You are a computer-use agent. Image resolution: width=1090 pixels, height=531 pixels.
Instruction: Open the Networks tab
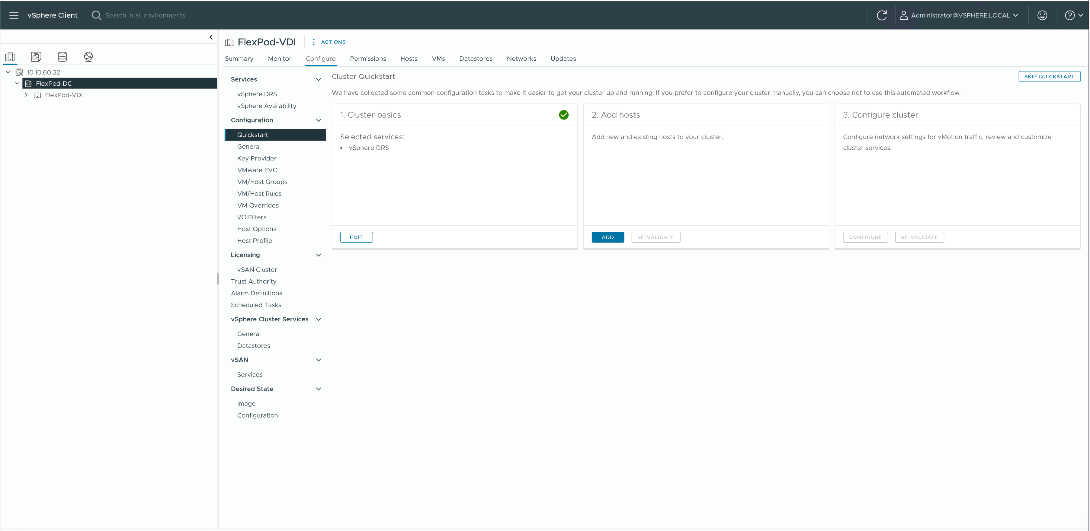(x=521, y=58)
